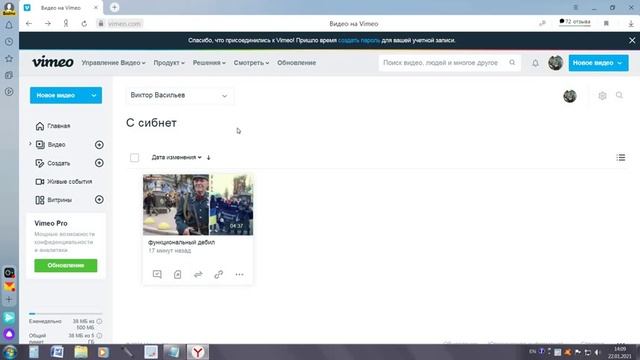Reload the browser page

(84, 24)
